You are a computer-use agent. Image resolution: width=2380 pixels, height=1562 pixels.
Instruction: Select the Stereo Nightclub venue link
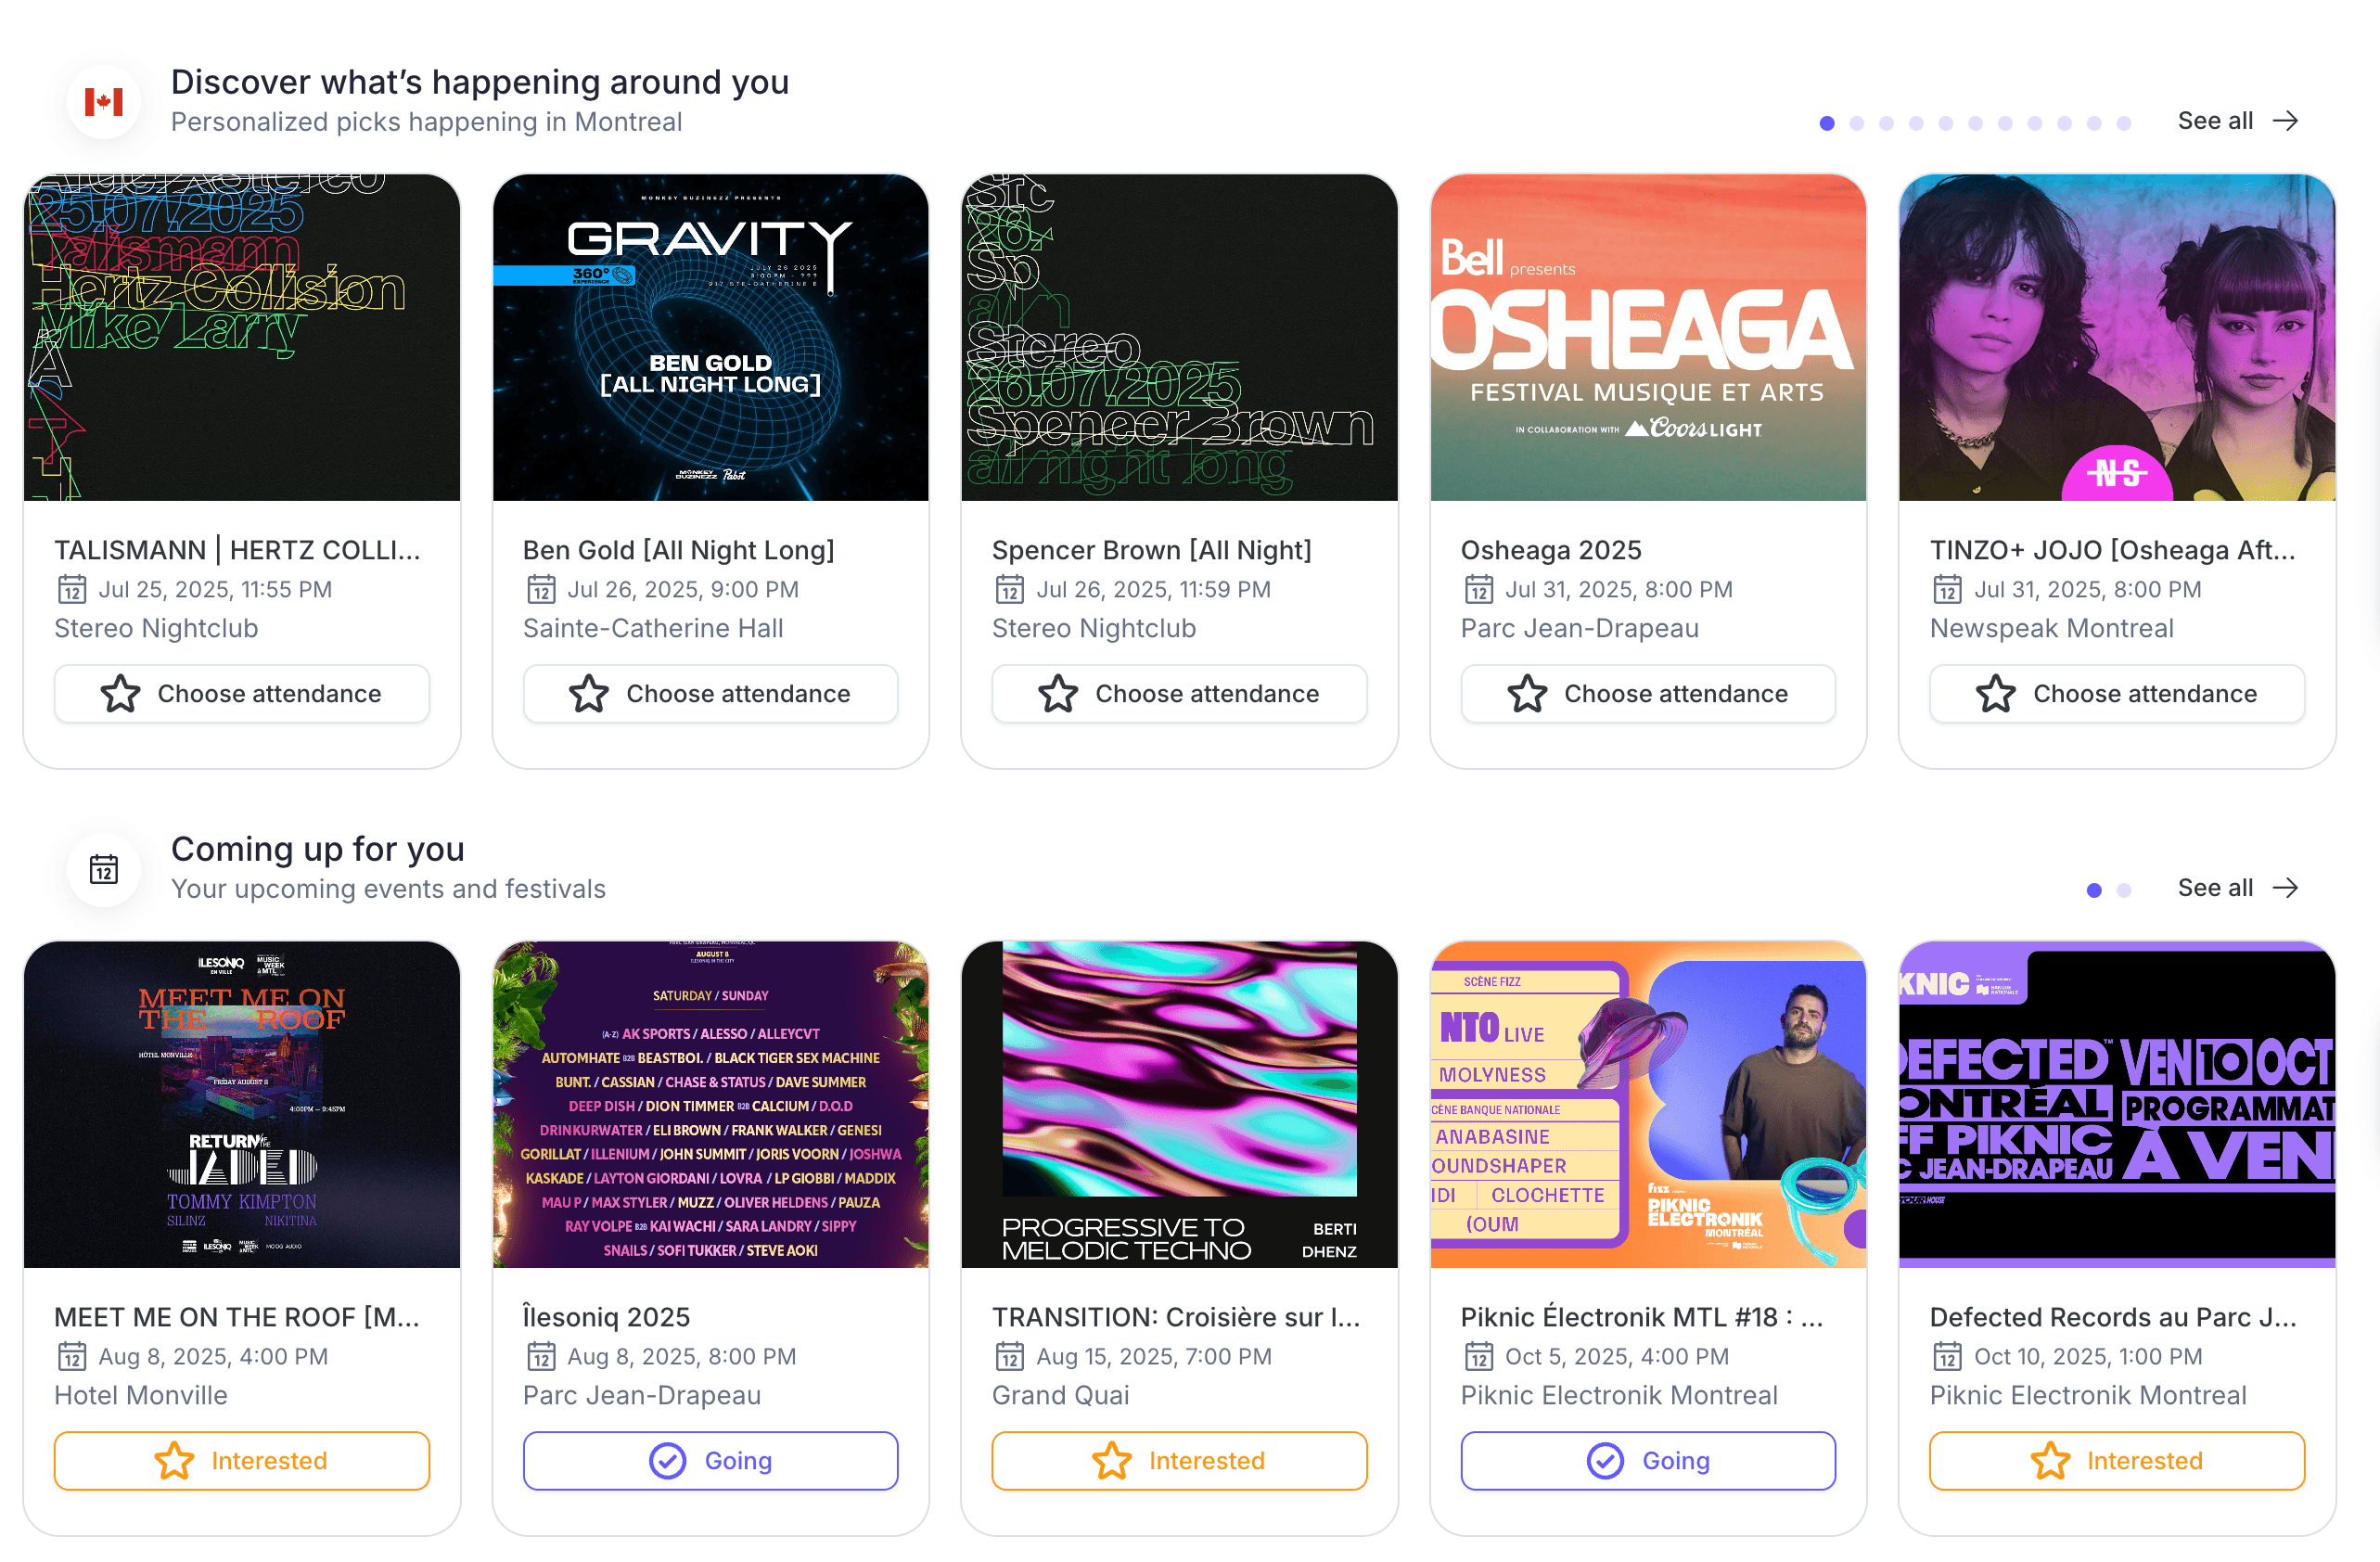point(156,628)
